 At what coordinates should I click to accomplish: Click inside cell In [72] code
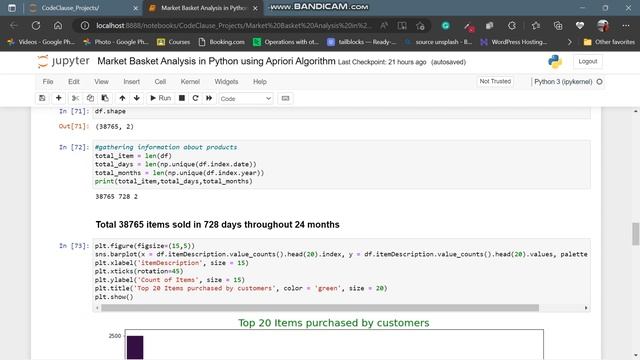click(x=341, y=164)
